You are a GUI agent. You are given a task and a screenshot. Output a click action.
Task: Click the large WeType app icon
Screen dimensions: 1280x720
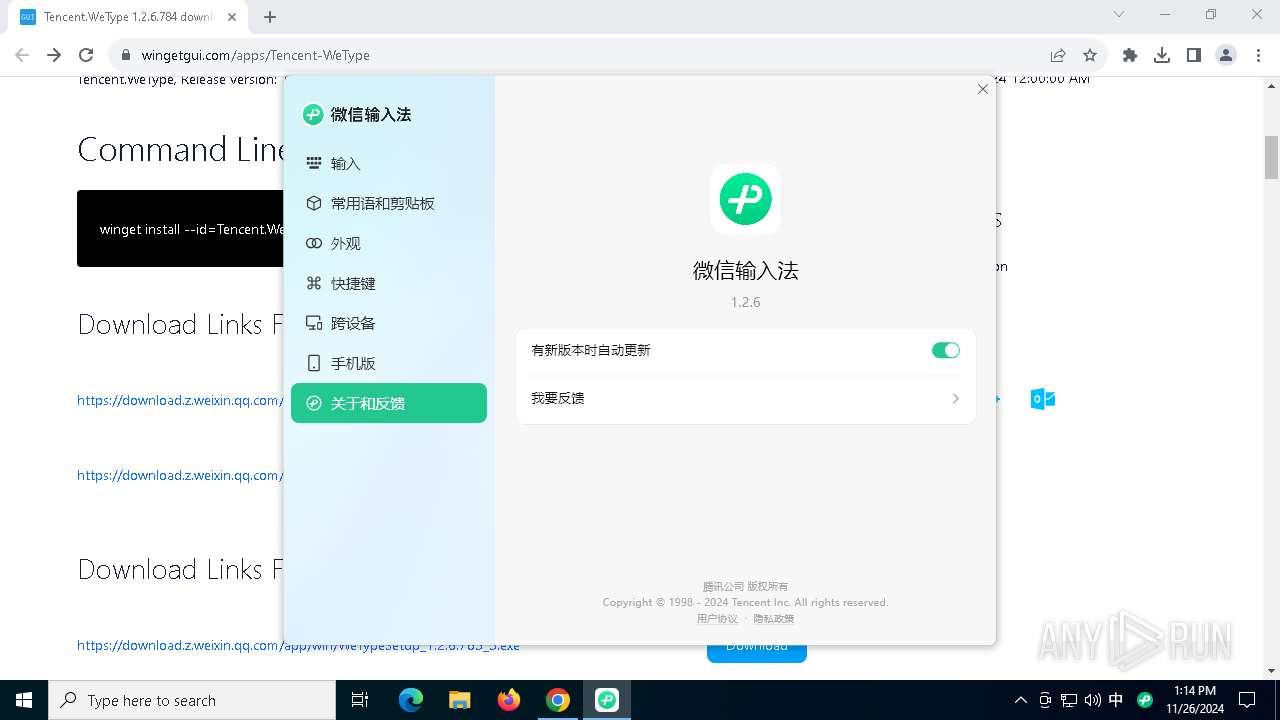(745, 199)
